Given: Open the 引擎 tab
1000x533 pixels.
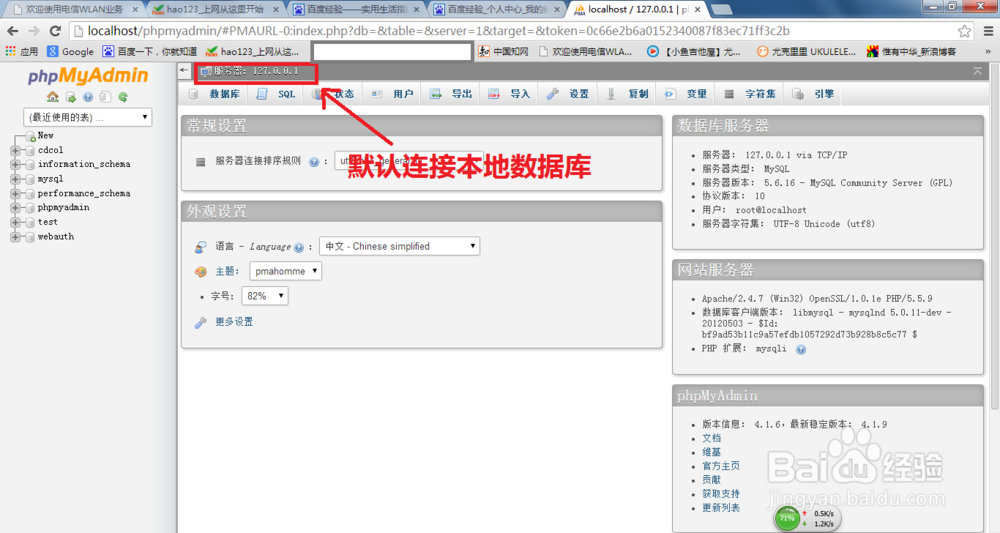Looking at the screenshot, I should click(813, 94).
